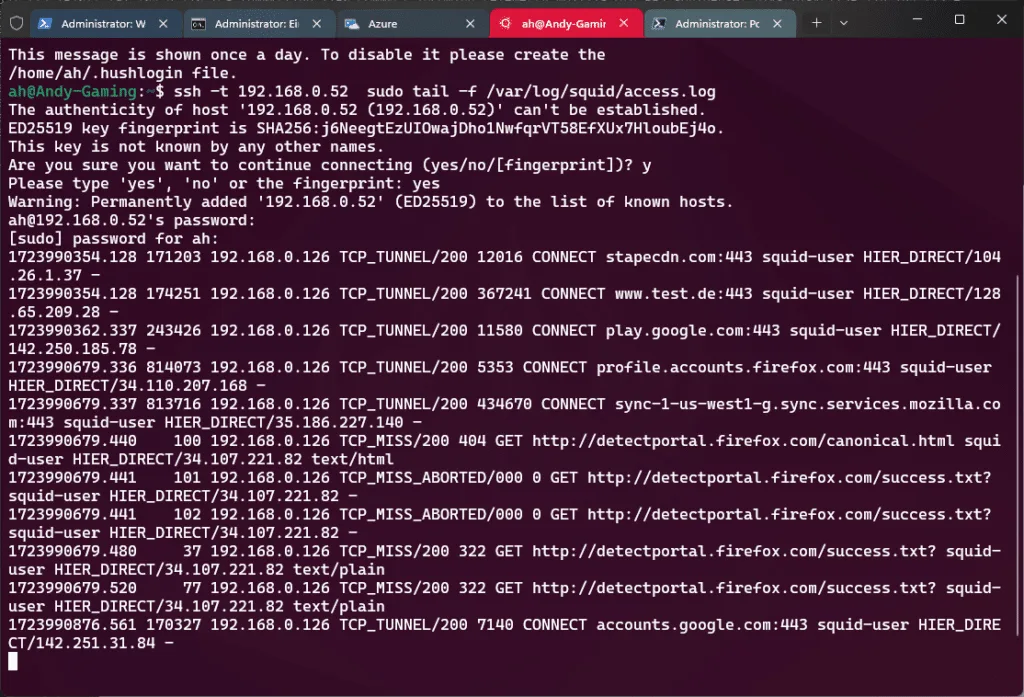Switch to the first Administrator: W tab

click(x=103, y=24)
